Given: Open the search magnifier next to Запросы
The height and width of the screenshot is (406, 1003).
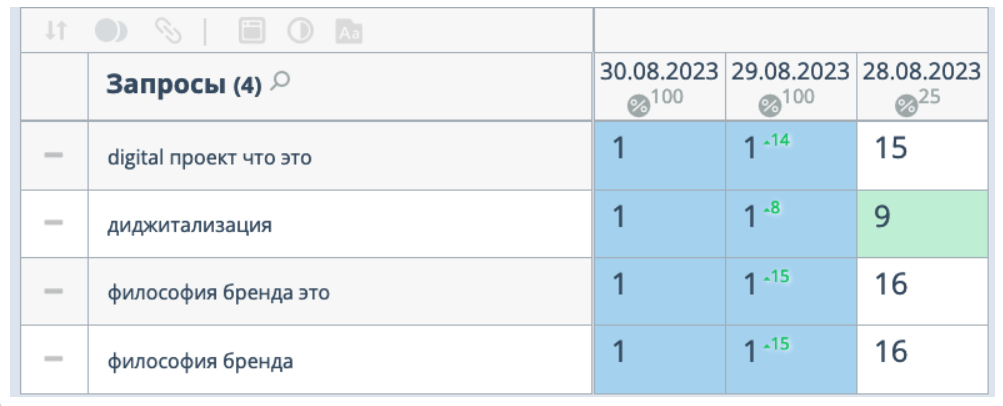Looking at the screenshot, I should [280, 81].
